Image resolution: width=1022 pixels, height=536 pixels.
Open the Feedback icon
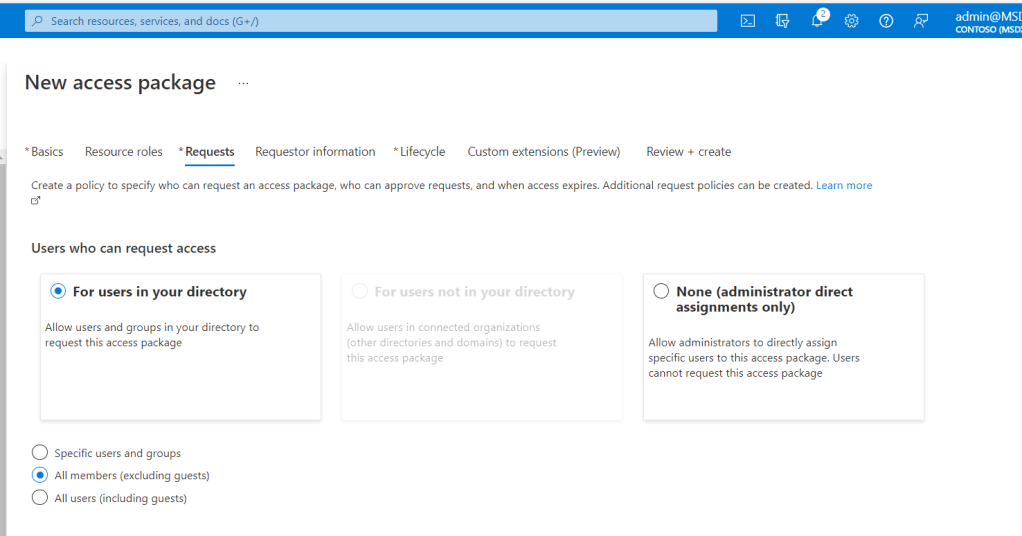click(921, 21)
